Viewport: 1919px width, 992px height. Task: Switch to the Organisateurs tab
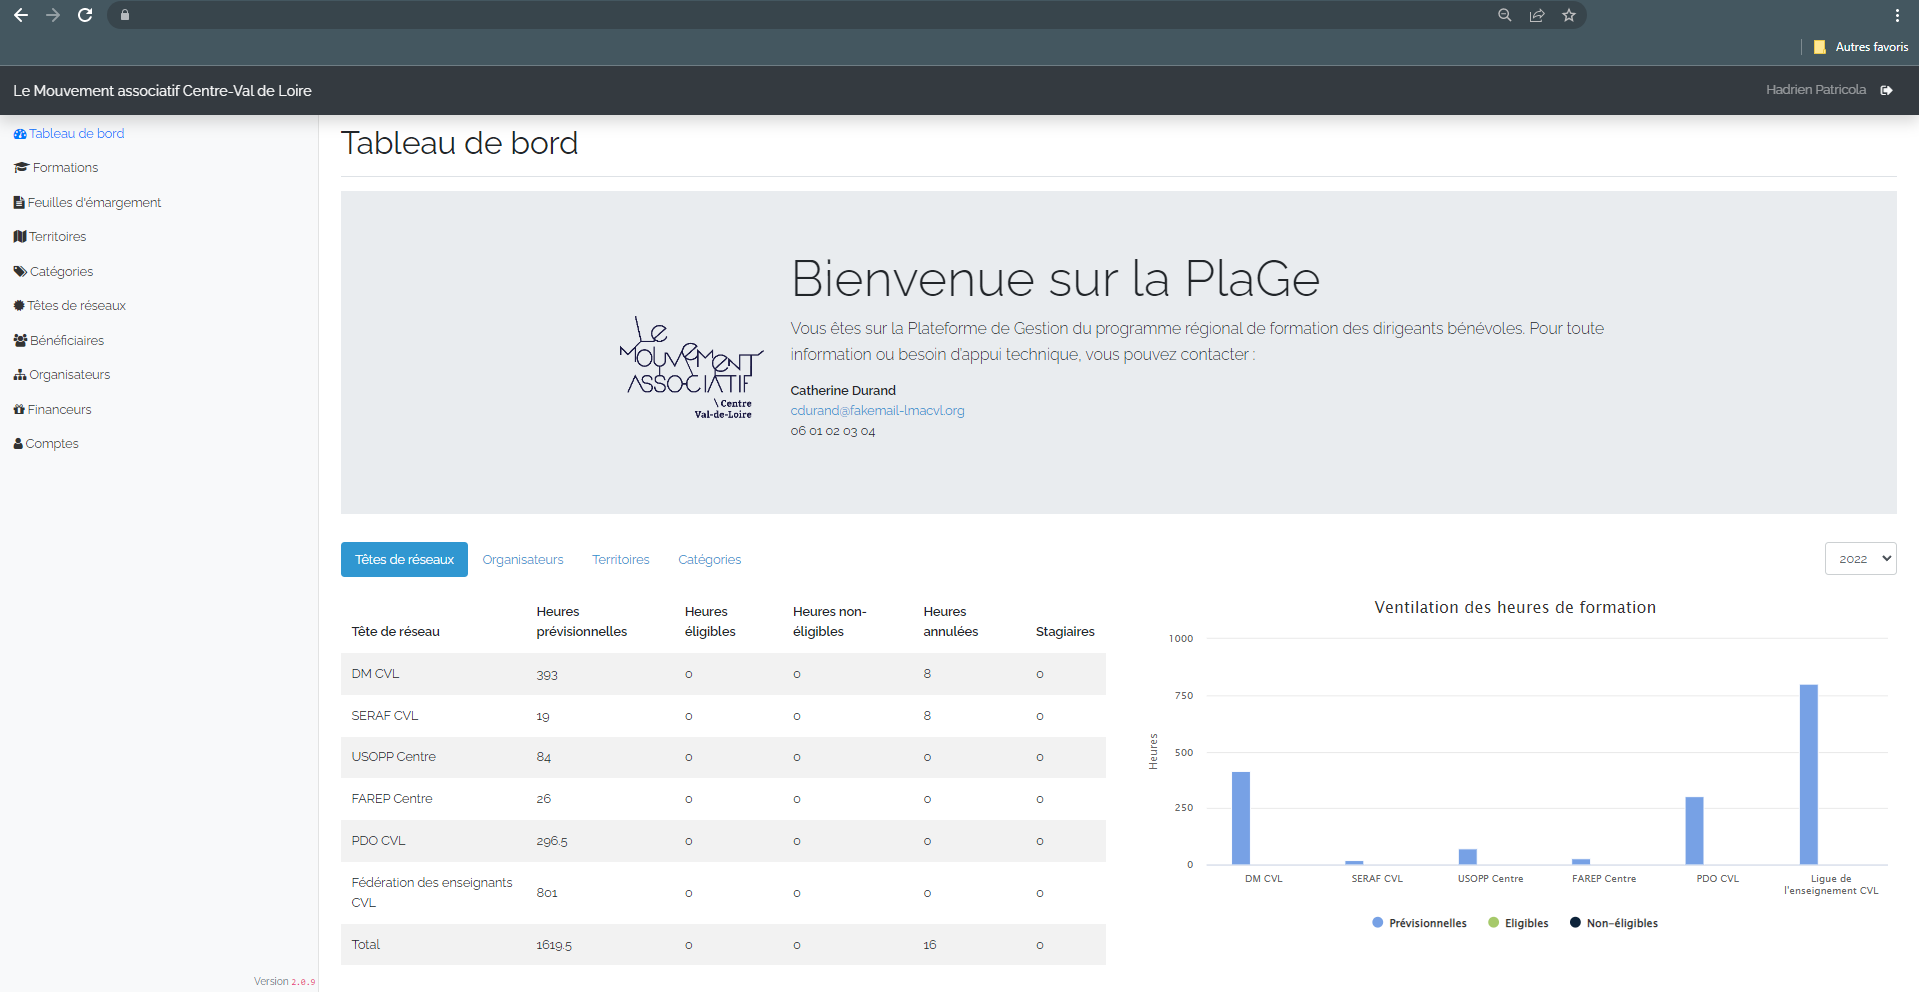[523, 559]
